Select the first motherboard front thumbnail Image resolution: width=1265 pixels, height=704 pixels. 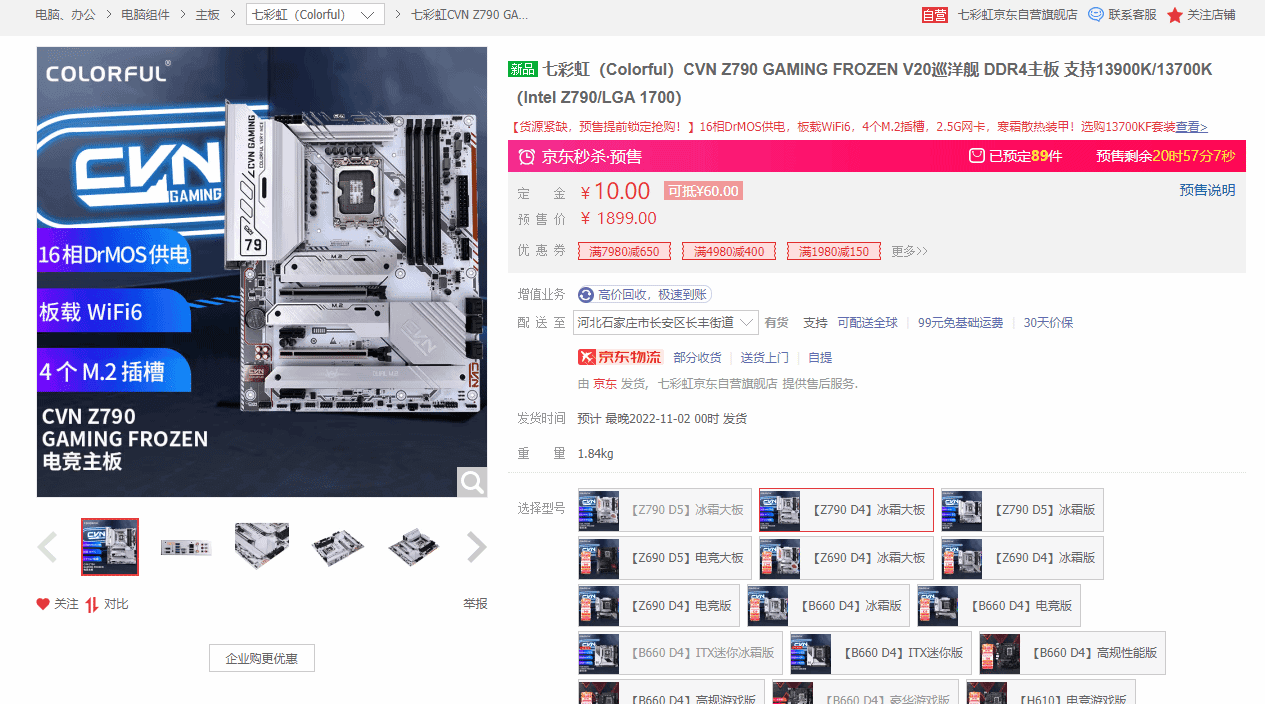pyautogui.click(x=110, y=547)
